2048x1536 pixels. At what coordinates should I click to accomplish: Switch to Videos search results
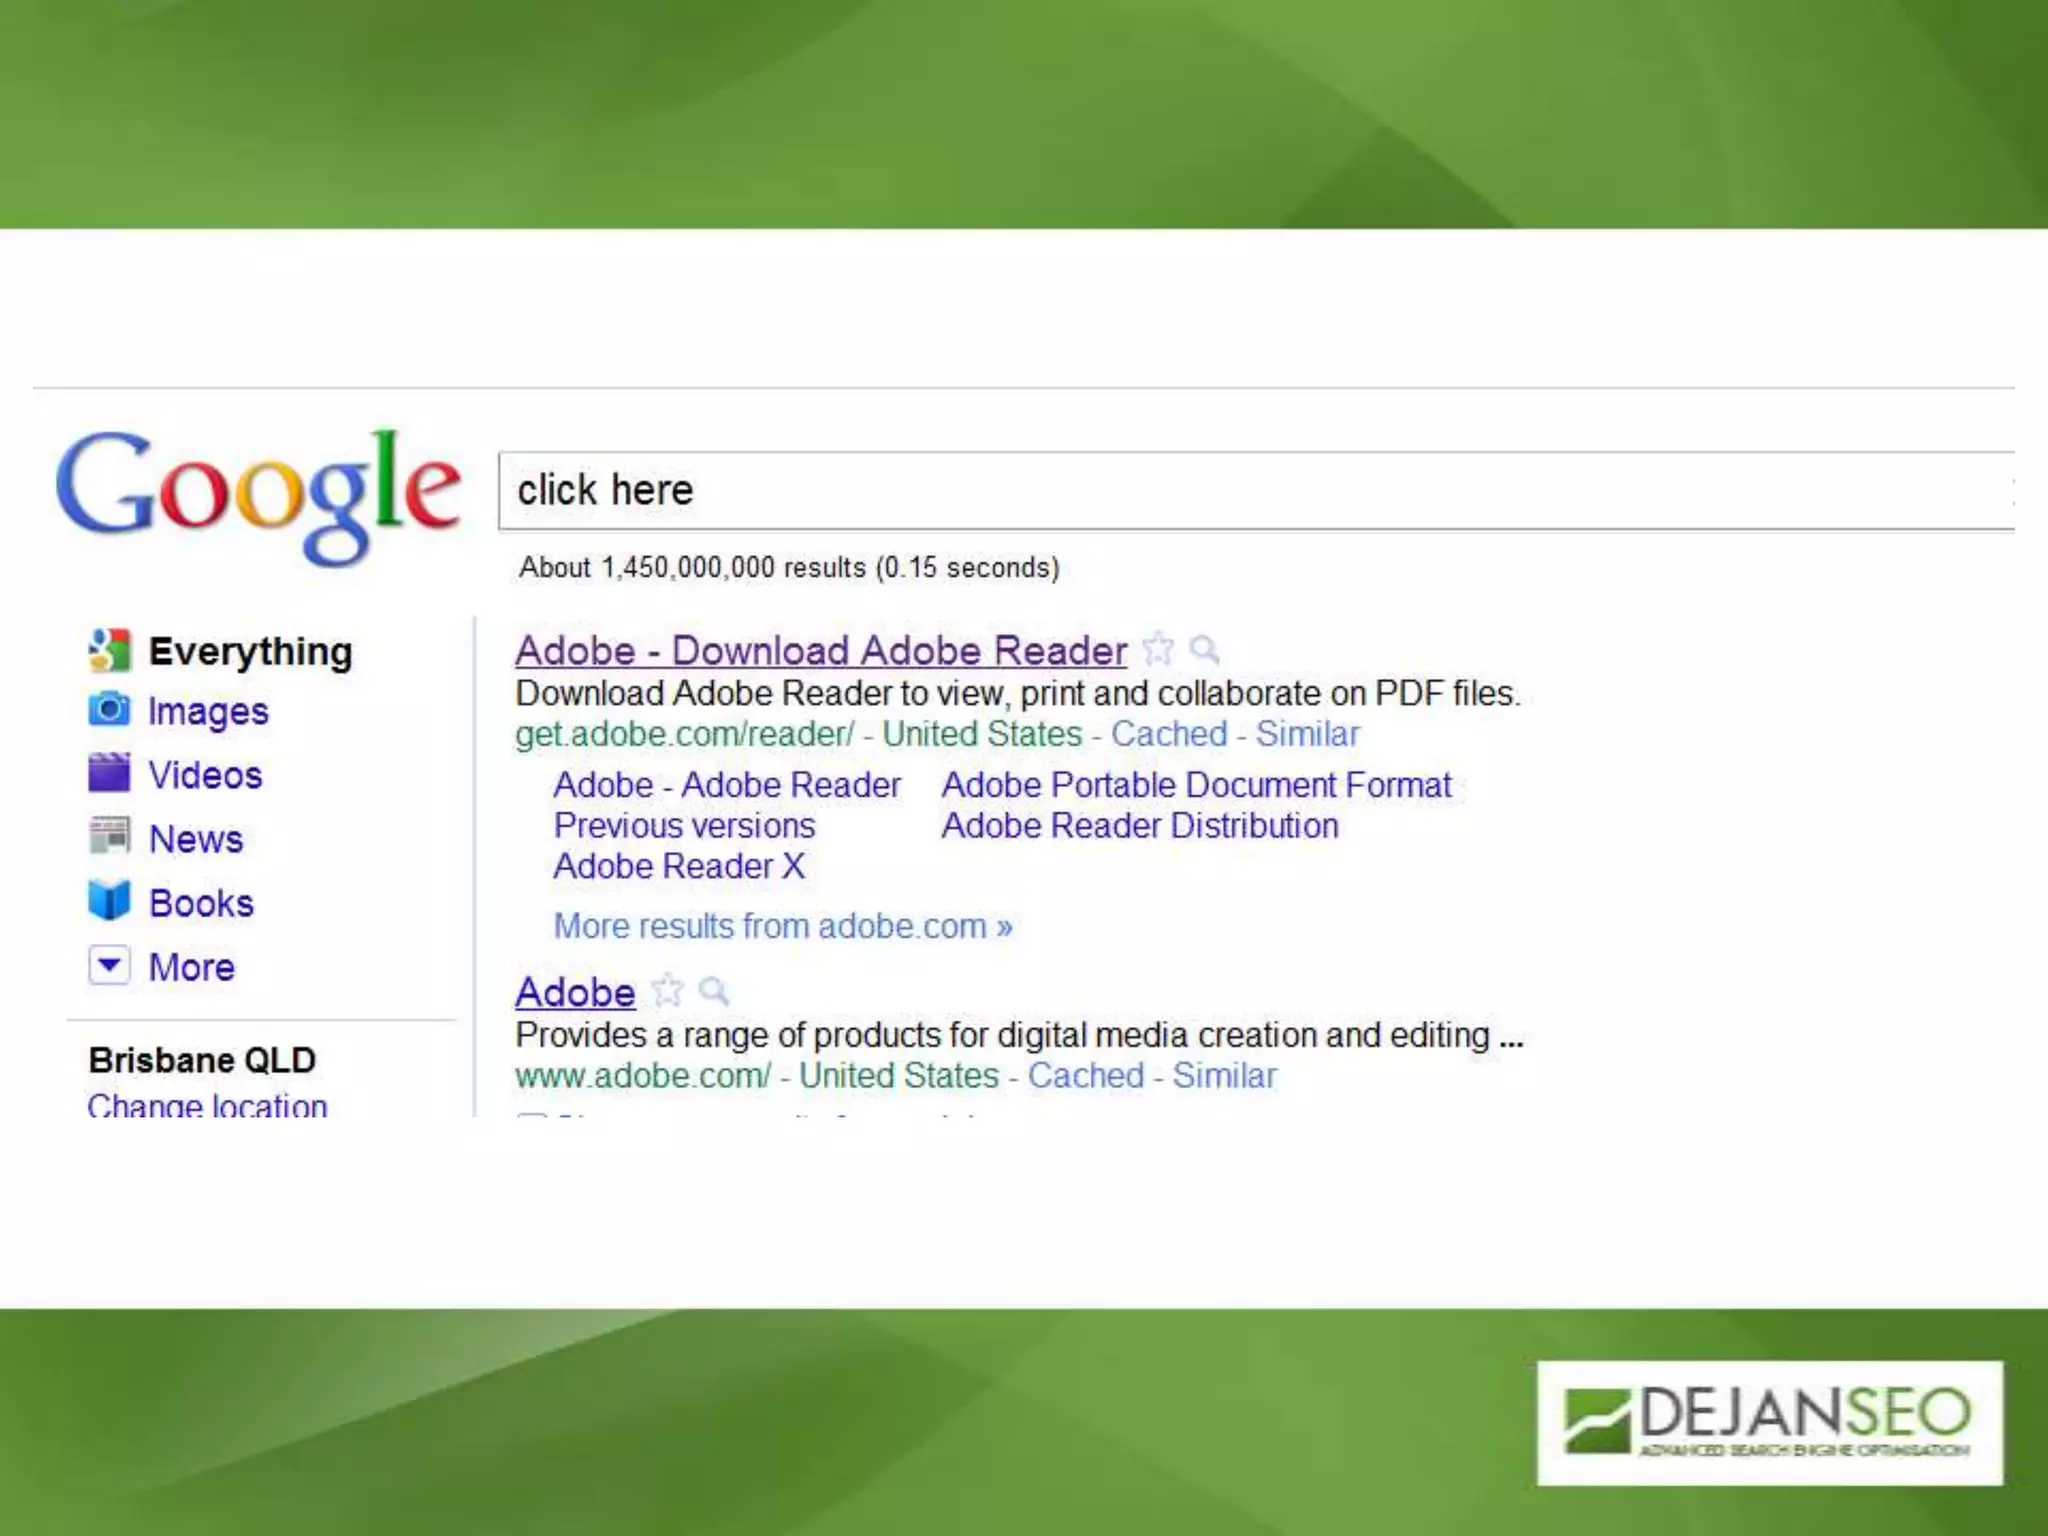(205, 775)
